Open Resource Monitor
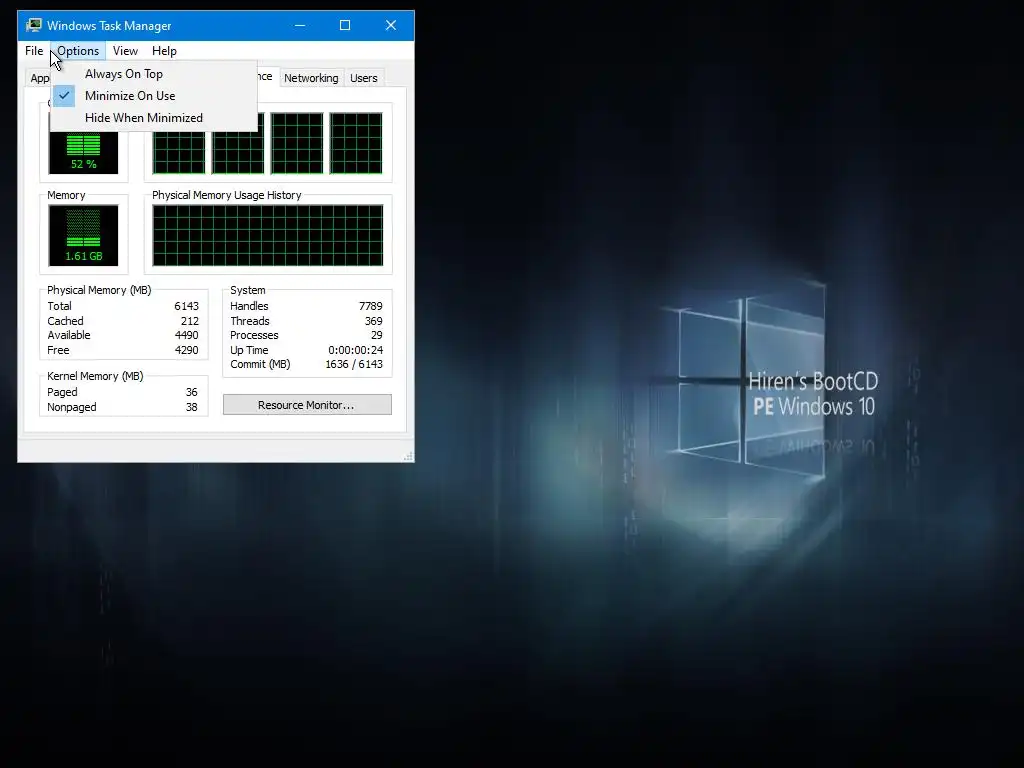 pos(307,405)
